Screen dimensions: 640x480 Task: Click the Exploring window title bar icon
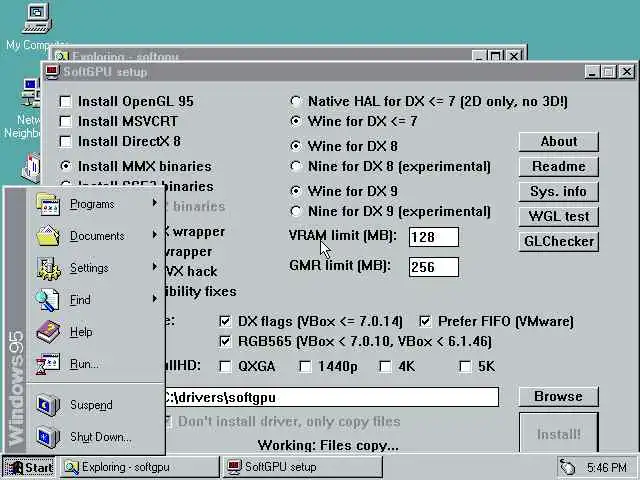click(x=61, y=56)
